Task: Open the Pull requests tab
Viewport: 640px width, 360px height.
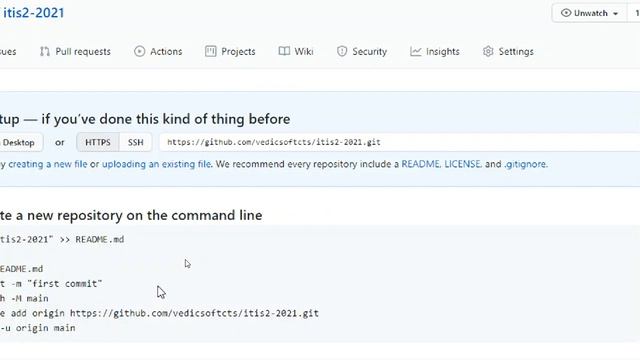Action: click(75, 51)
